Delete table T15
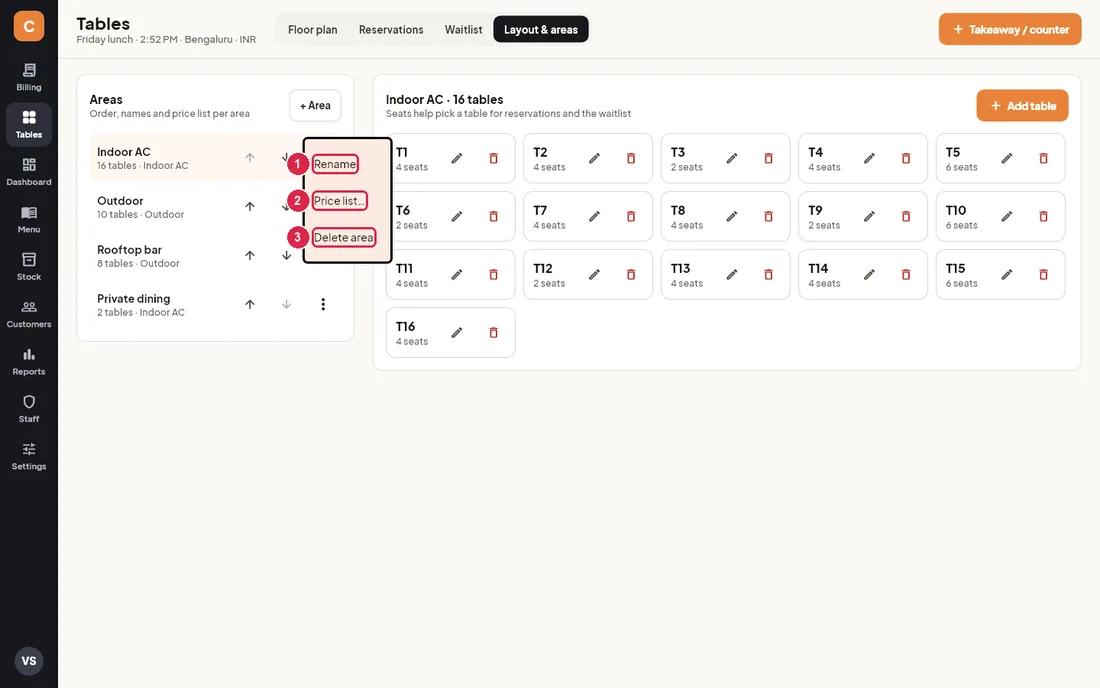This screenshot has width=1100, height=688. pyautogui.click(x=1043, y=275)
